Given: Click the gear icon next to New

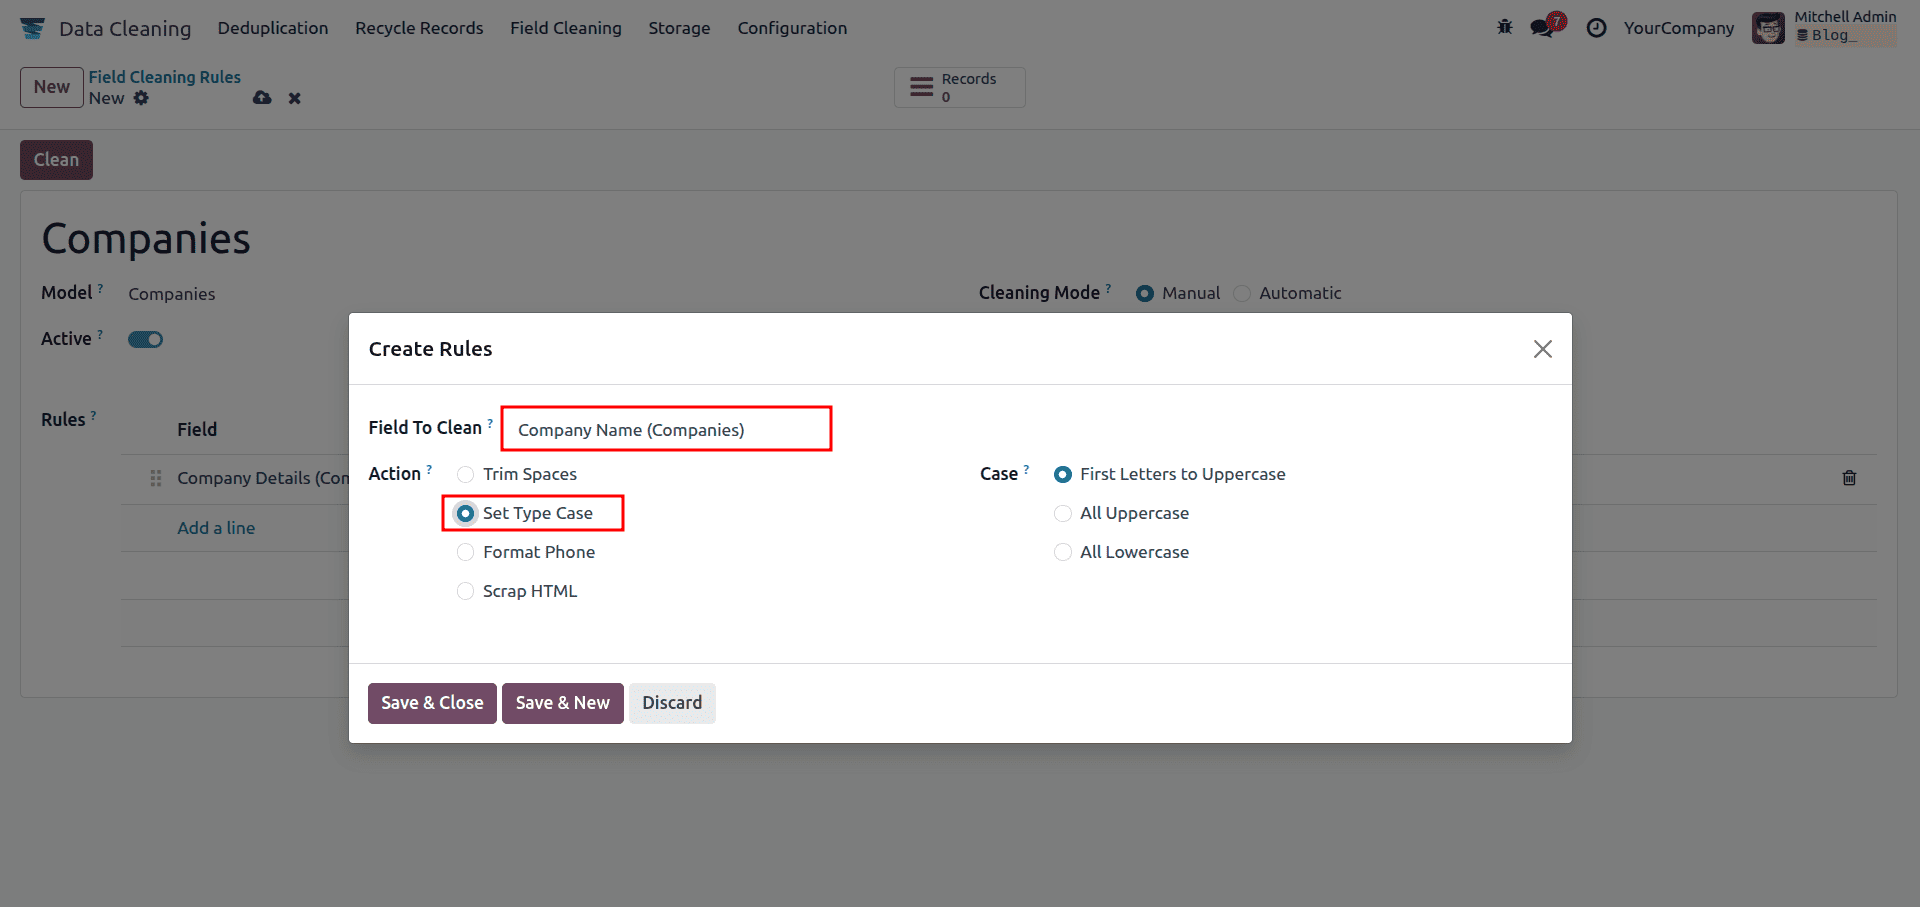Looking at the screenshot, I should [x=142, y=98].
